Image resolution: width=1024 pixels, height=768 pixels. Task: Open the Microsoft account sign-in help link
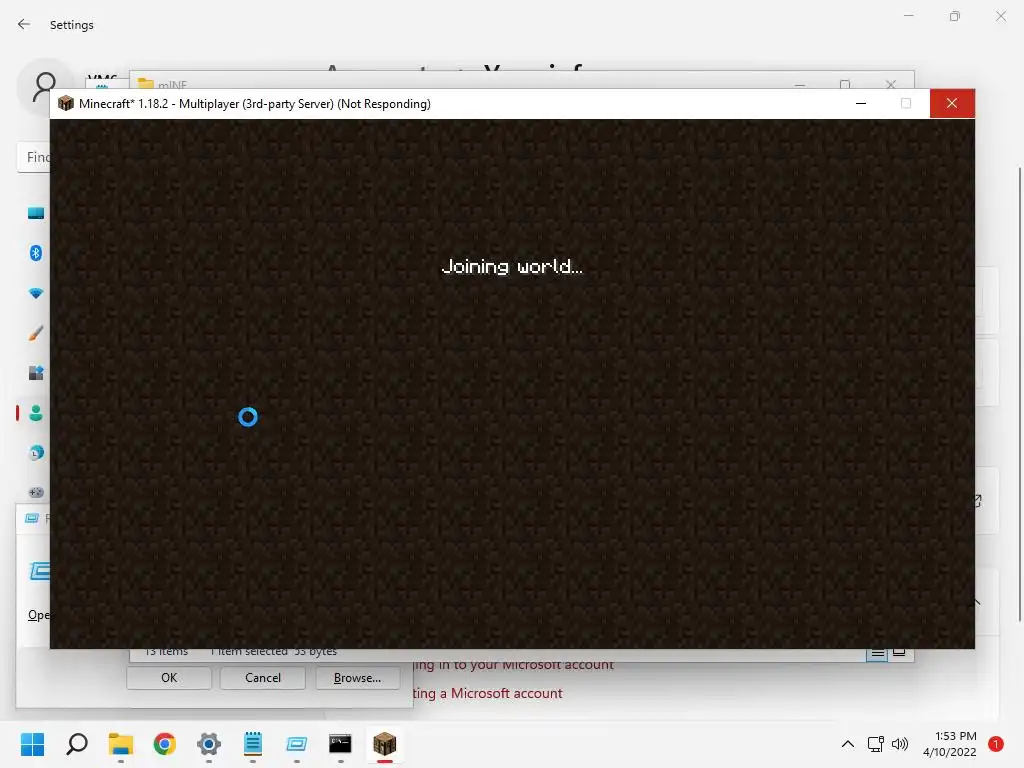[513, 664]
